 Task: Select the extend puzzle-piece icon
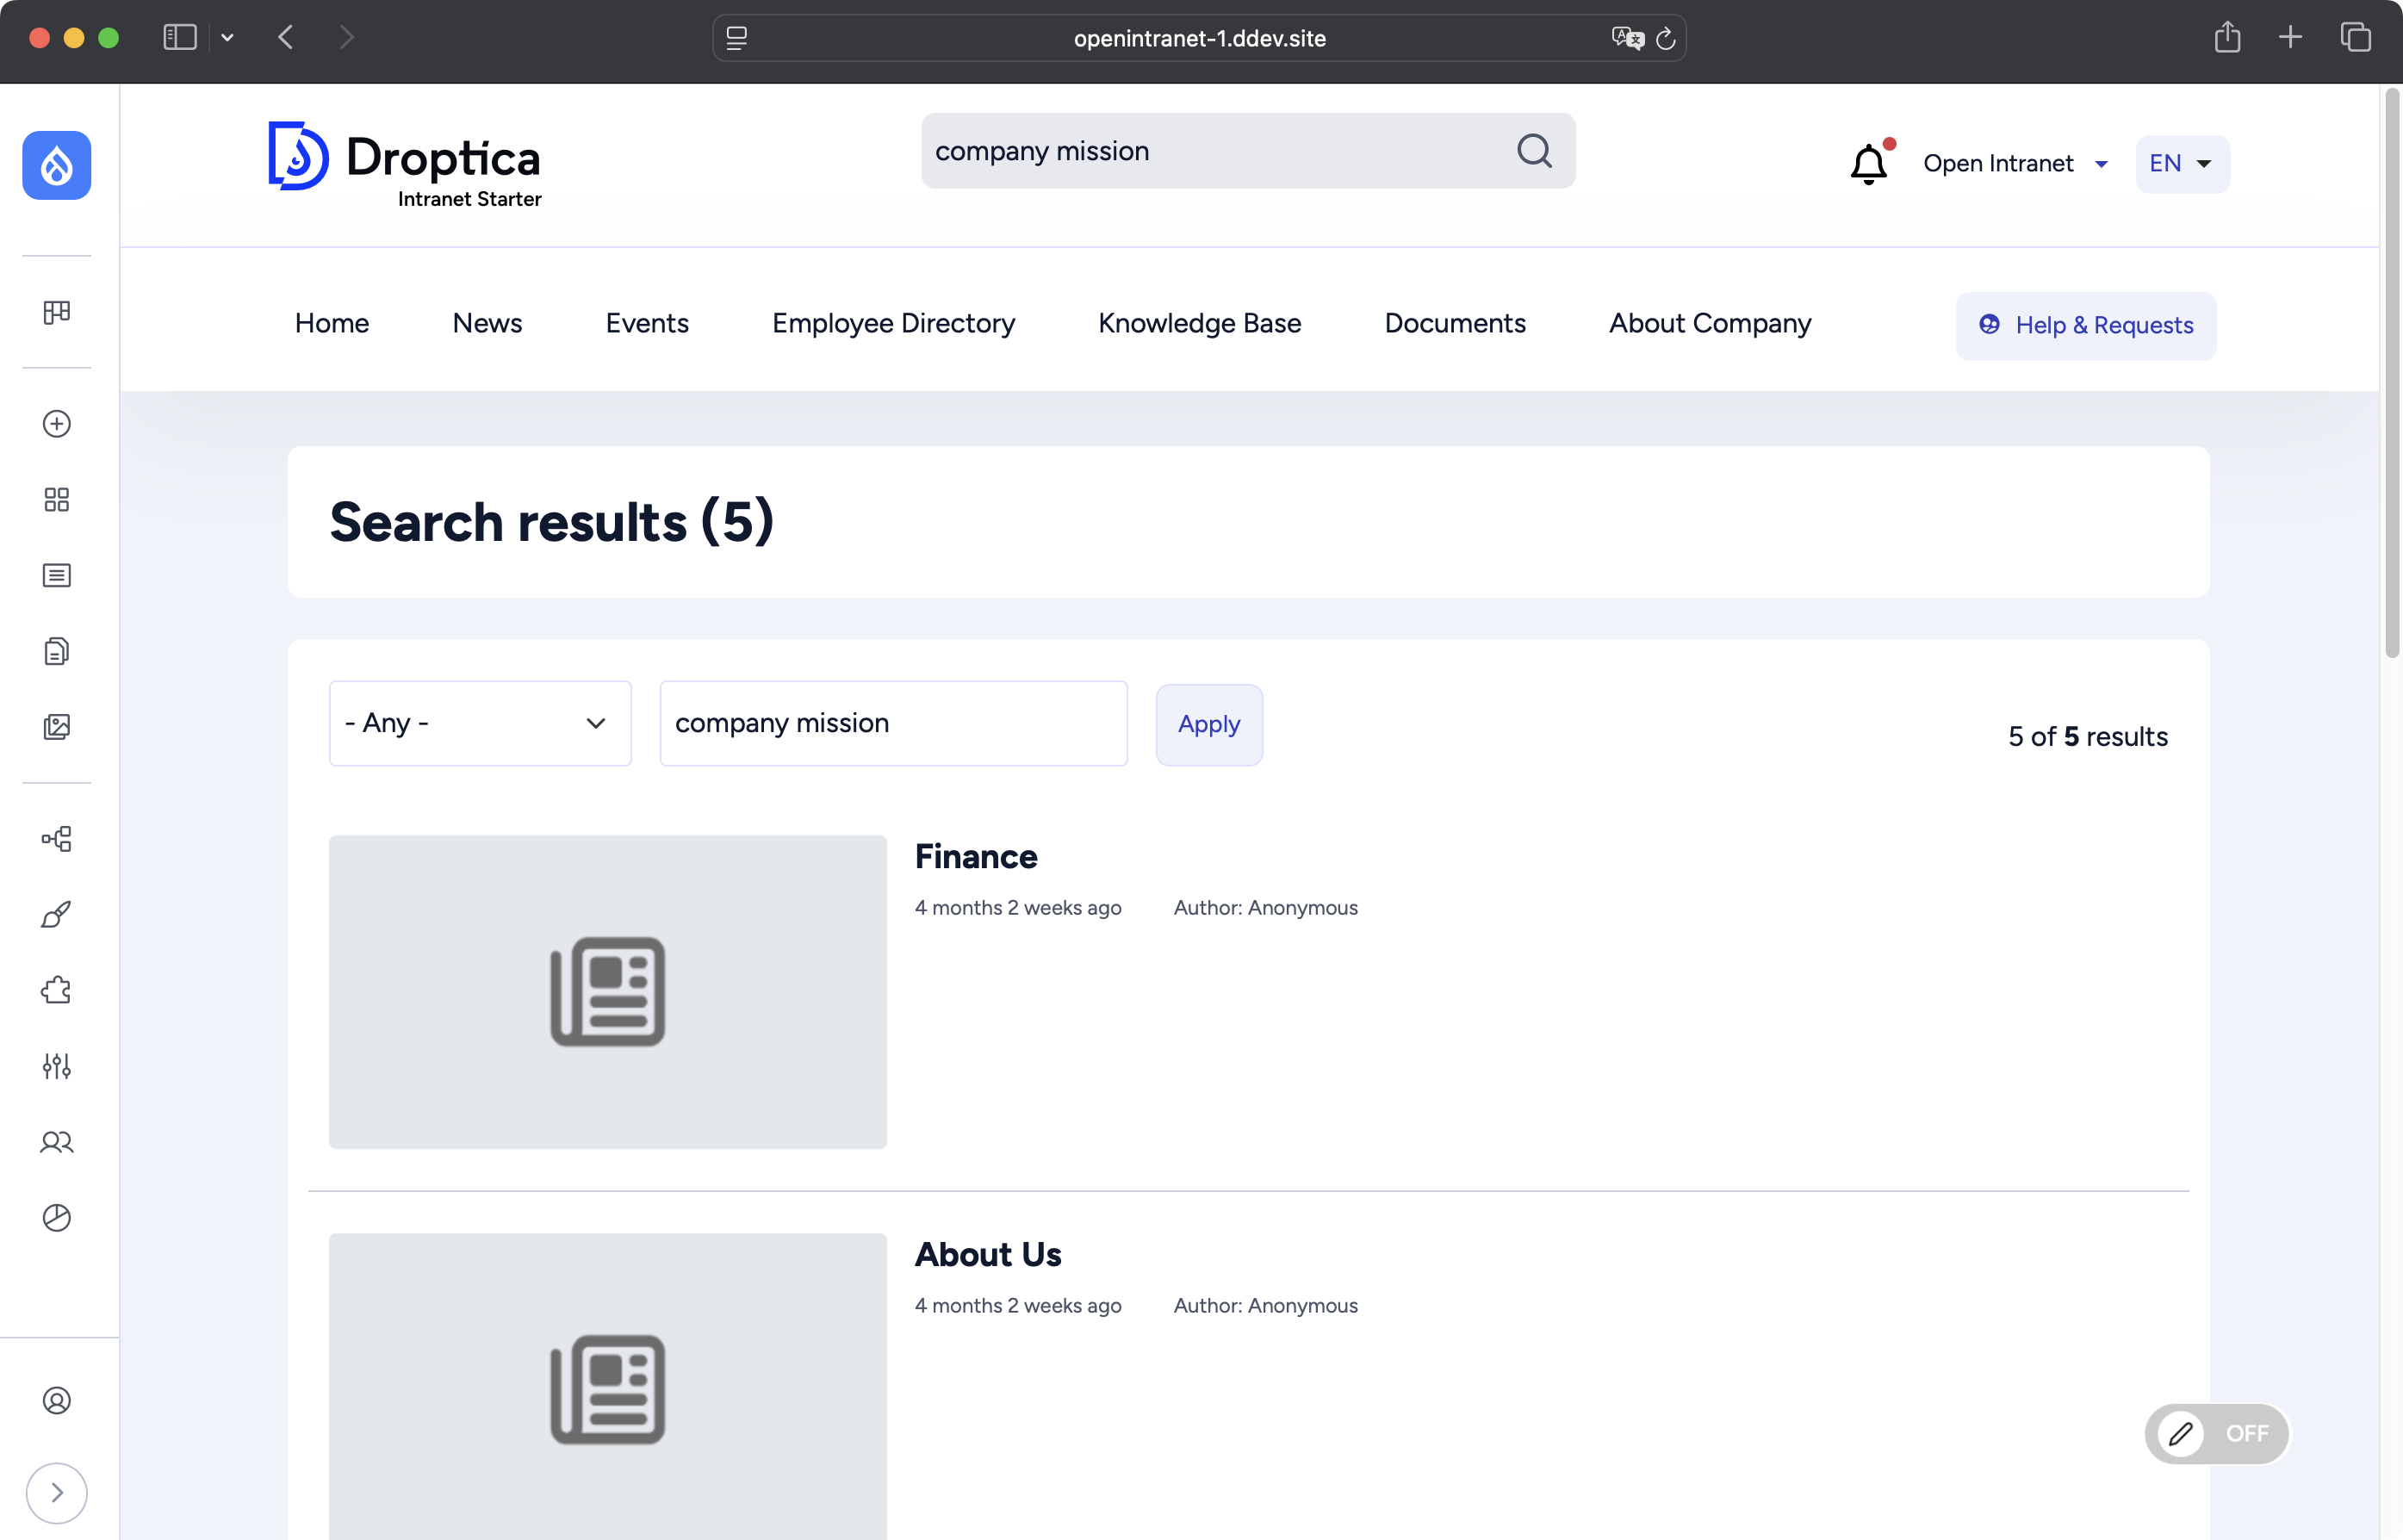[56, 990]
